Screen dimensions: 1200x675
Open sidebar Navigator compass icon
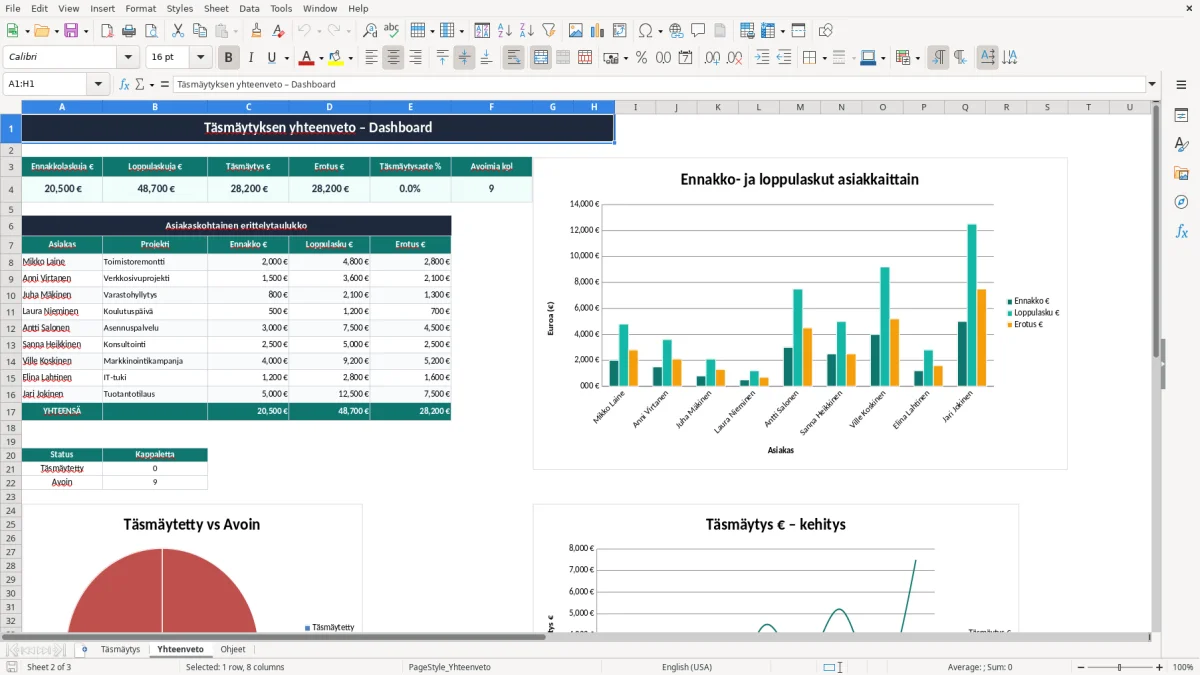1181,202
